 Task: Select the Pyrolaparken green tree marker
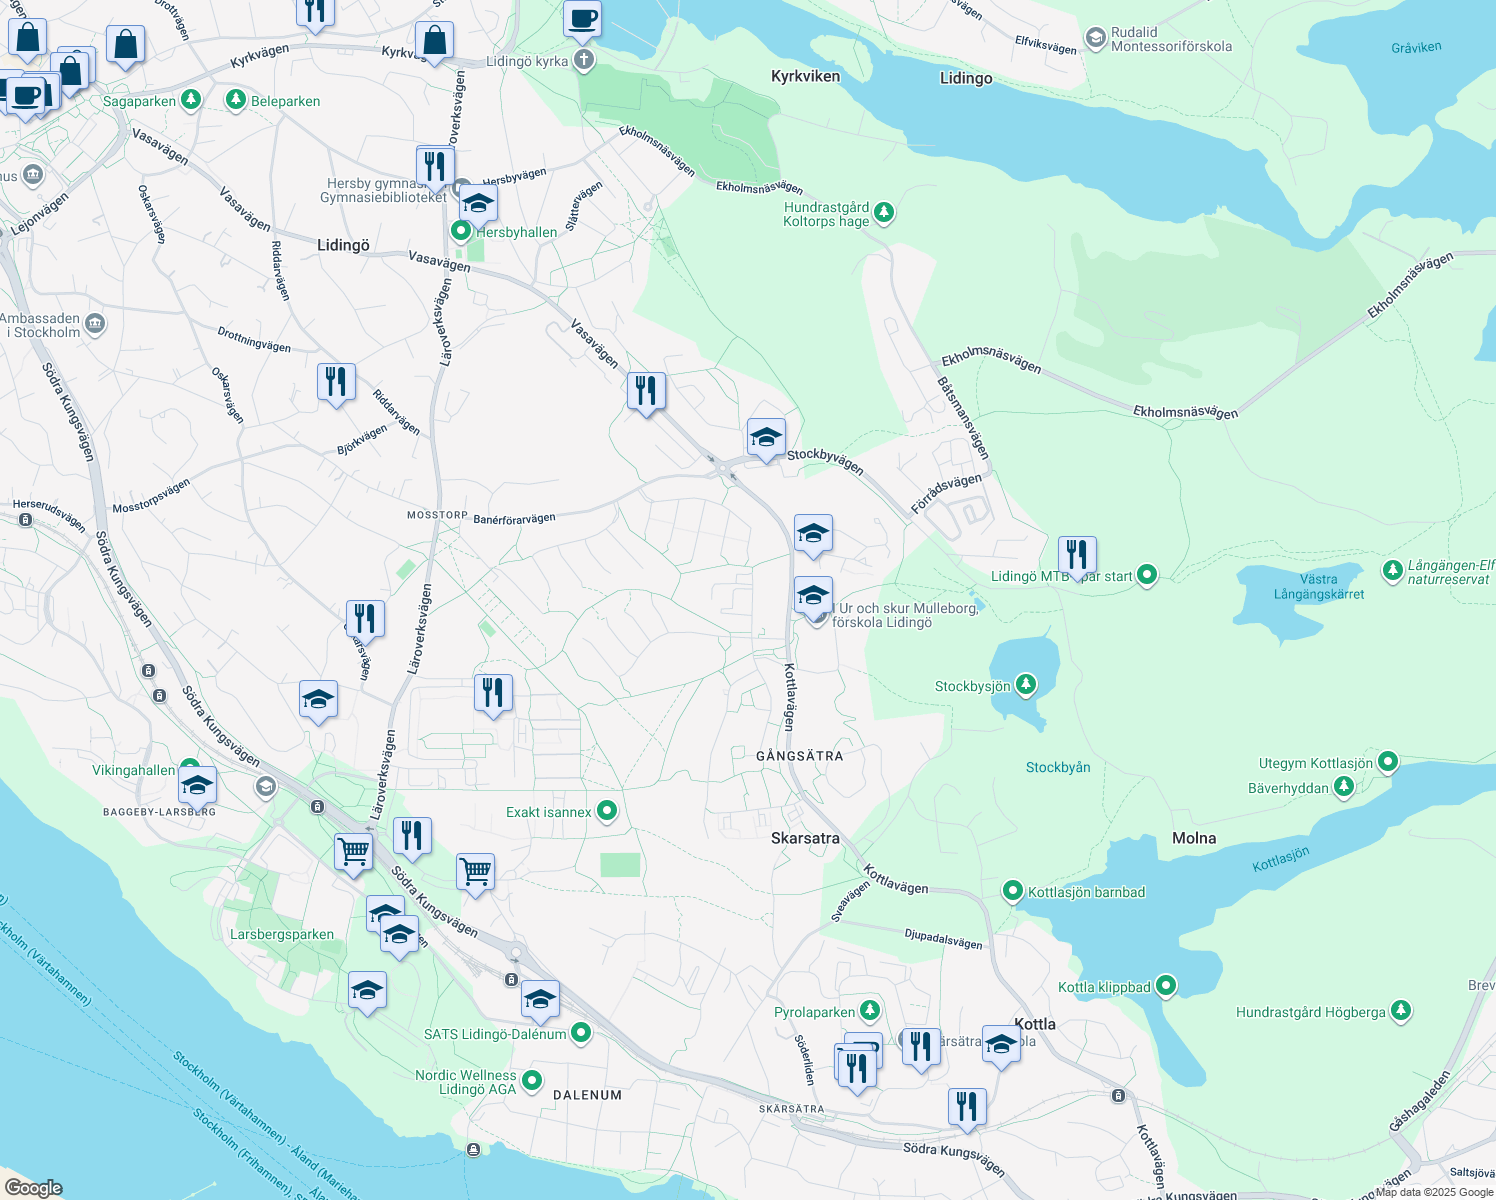869,1010
